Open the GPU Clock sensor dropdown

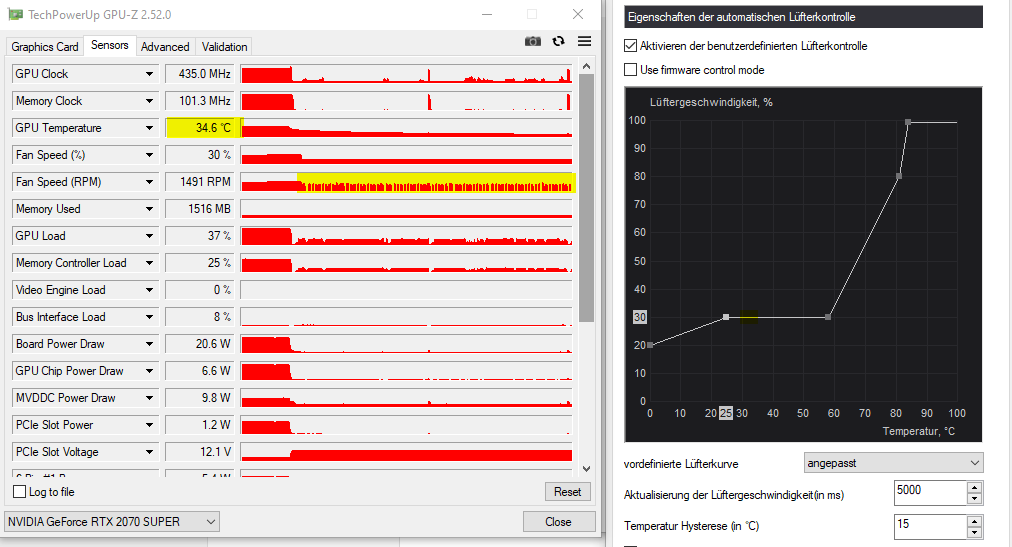[x=149, y=74]
